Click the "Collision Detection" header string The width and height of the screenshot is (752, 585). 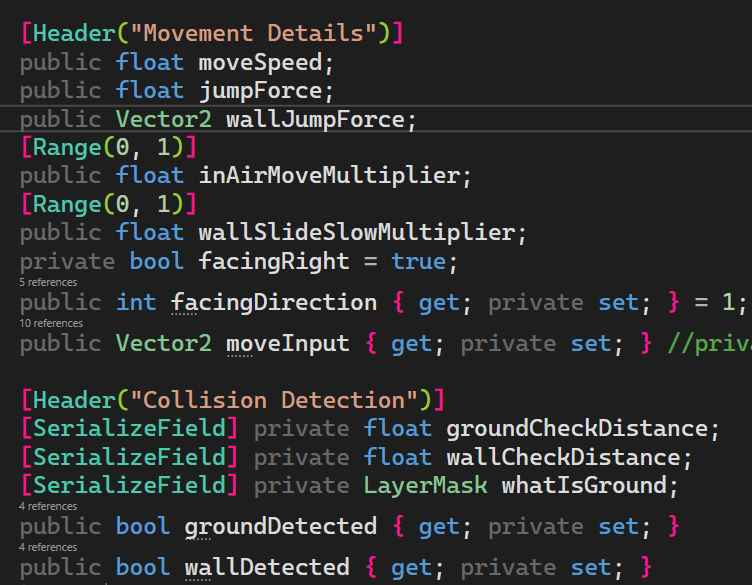[x=274, y=400]
